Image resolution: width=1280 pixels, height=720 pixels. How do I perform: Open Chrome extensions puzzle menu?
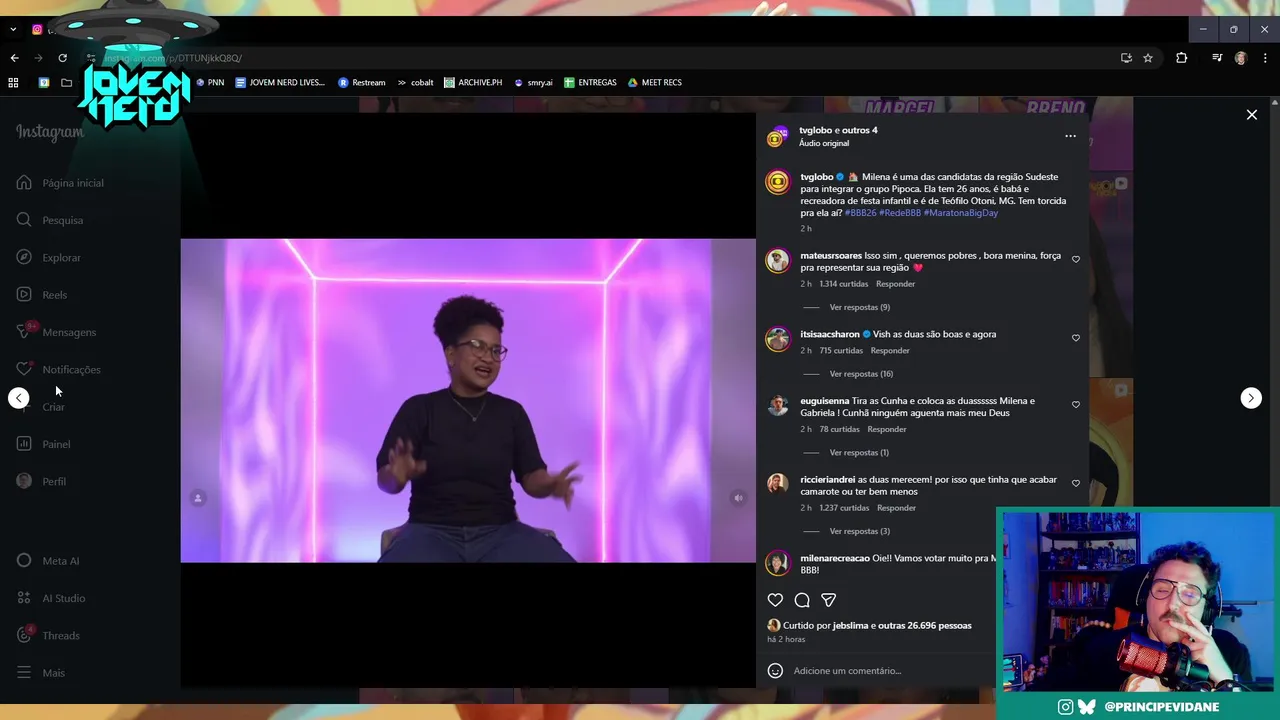1181,58
